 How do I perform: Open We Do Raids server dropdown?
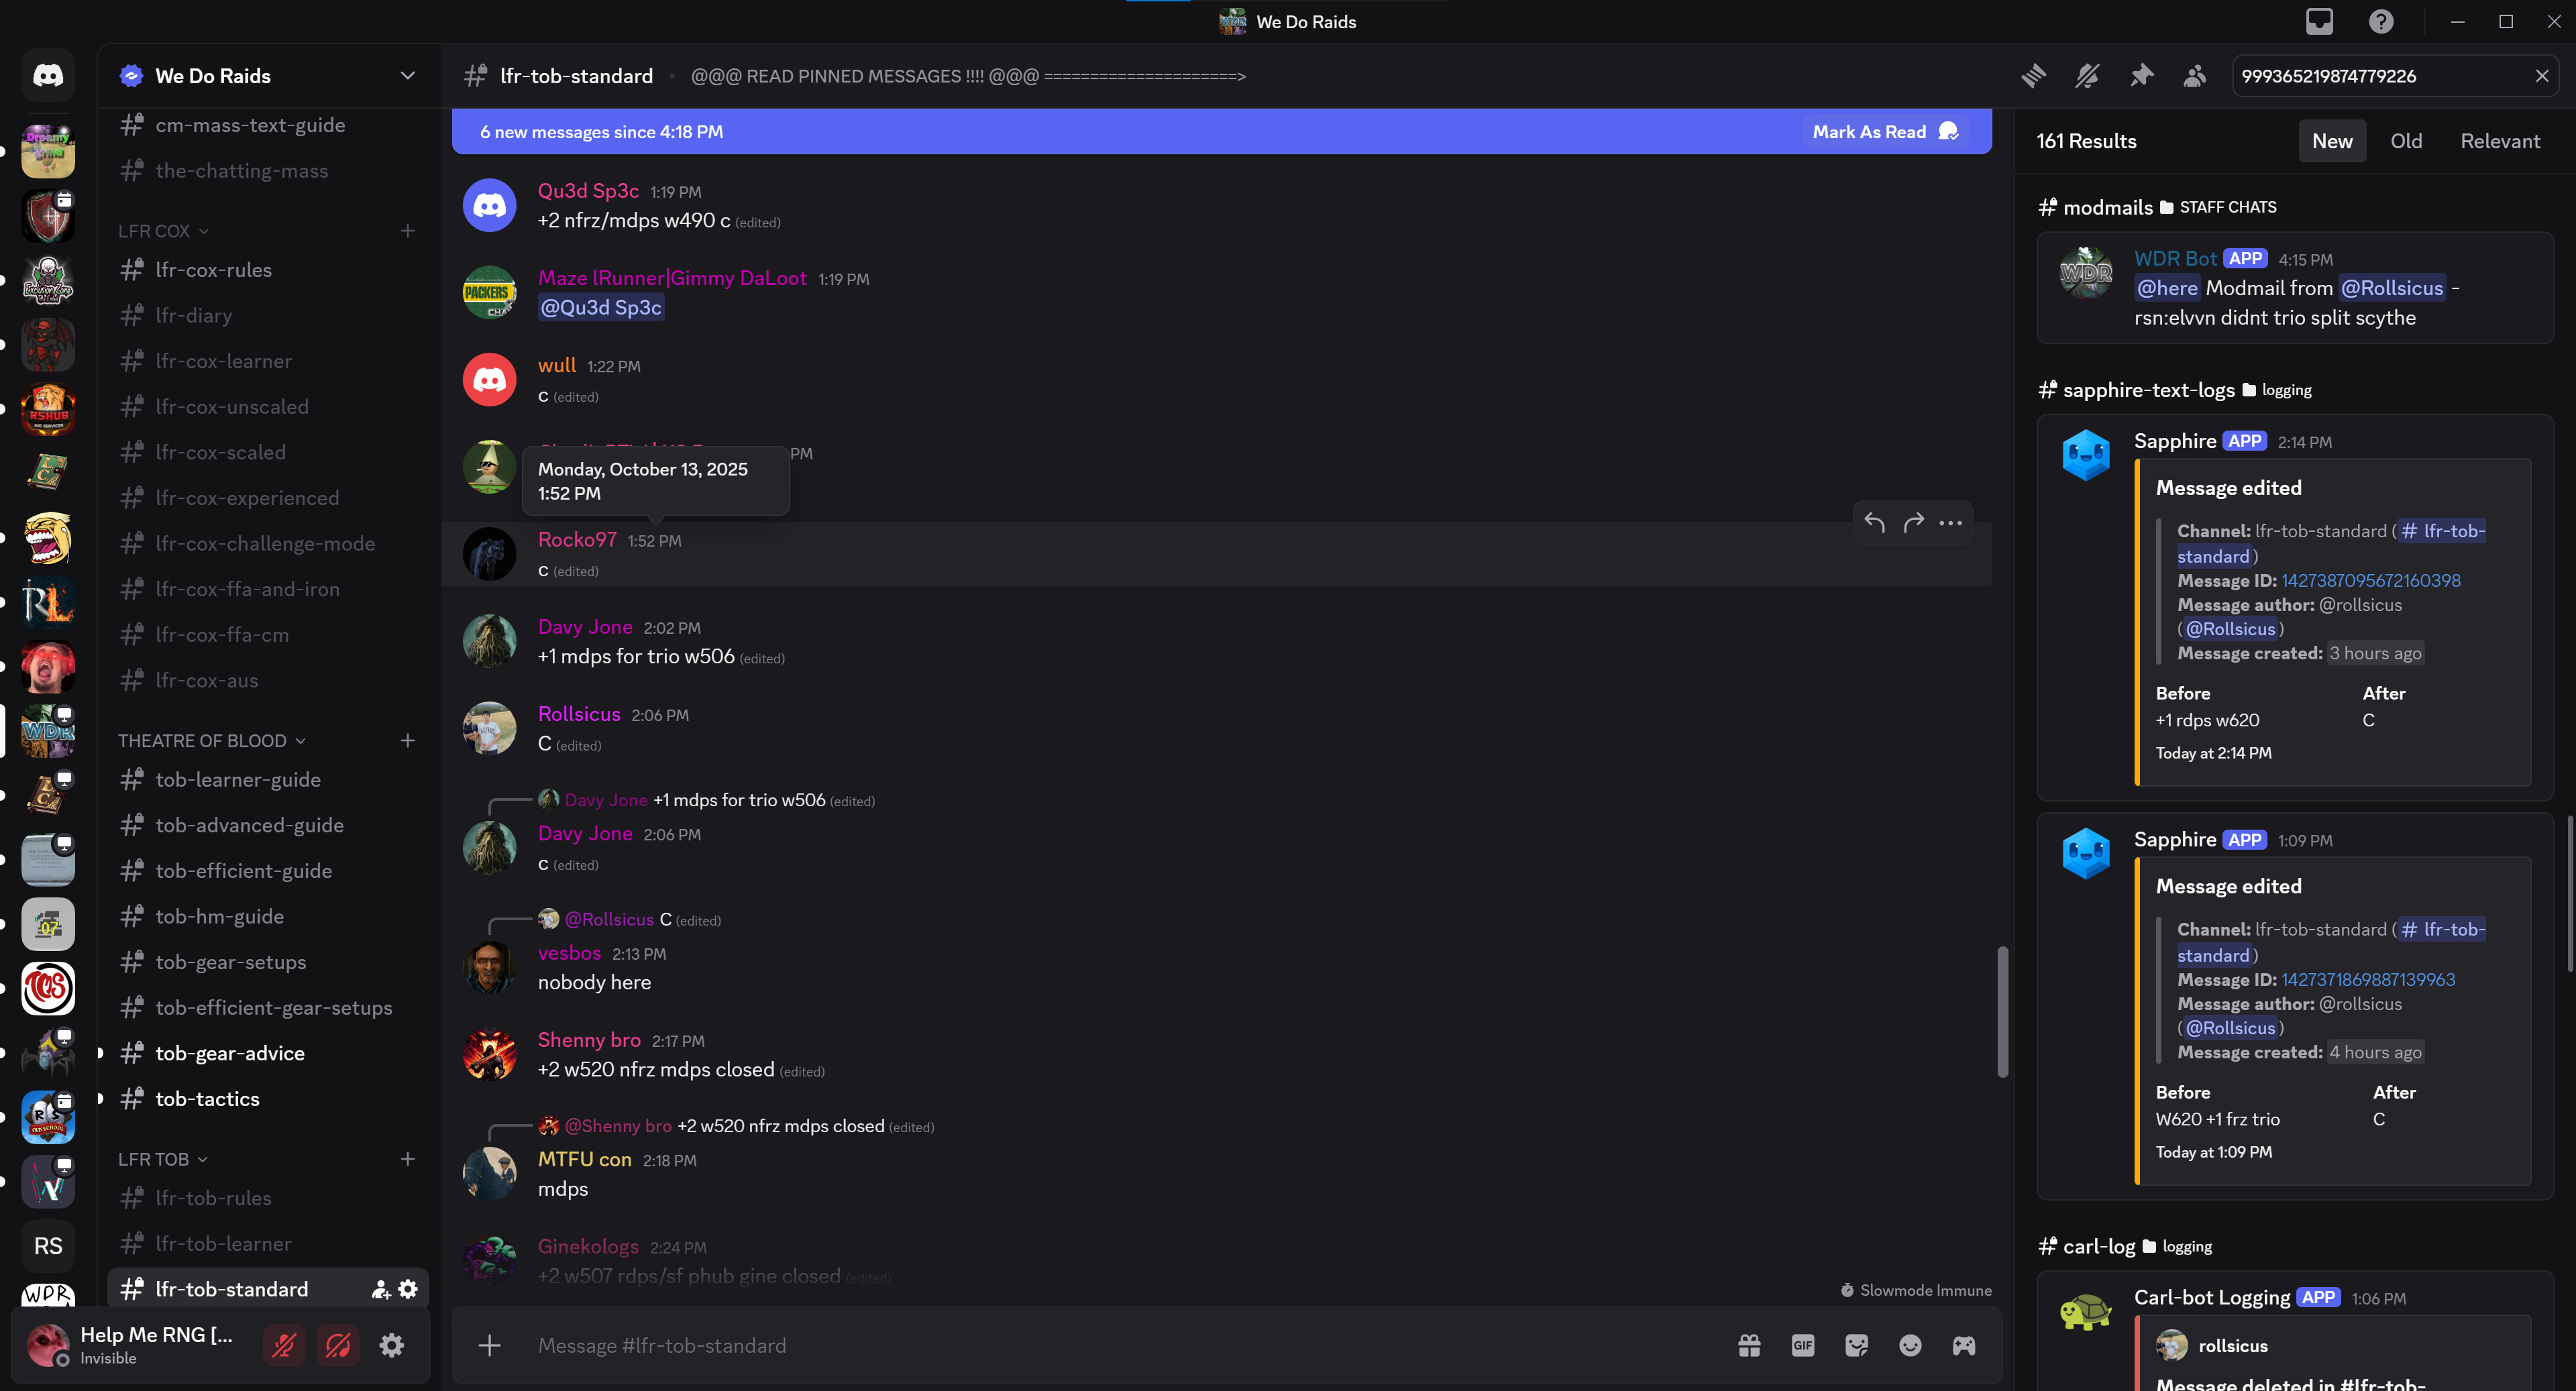[407, 76]
